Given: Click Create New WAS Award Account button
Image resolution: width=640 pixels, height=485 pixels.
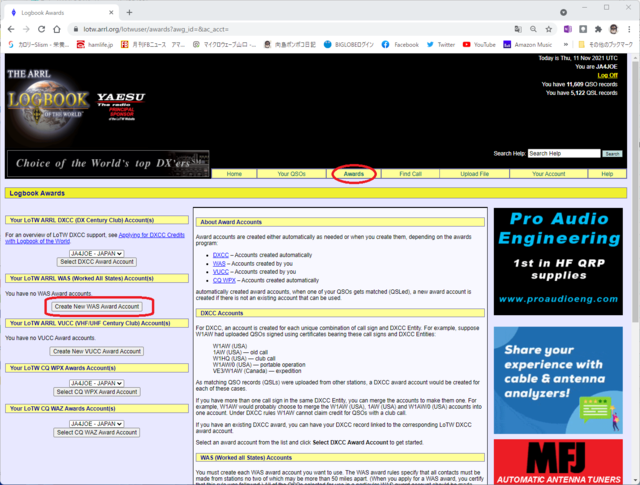Looking at the screenshot, I should 97,307.
